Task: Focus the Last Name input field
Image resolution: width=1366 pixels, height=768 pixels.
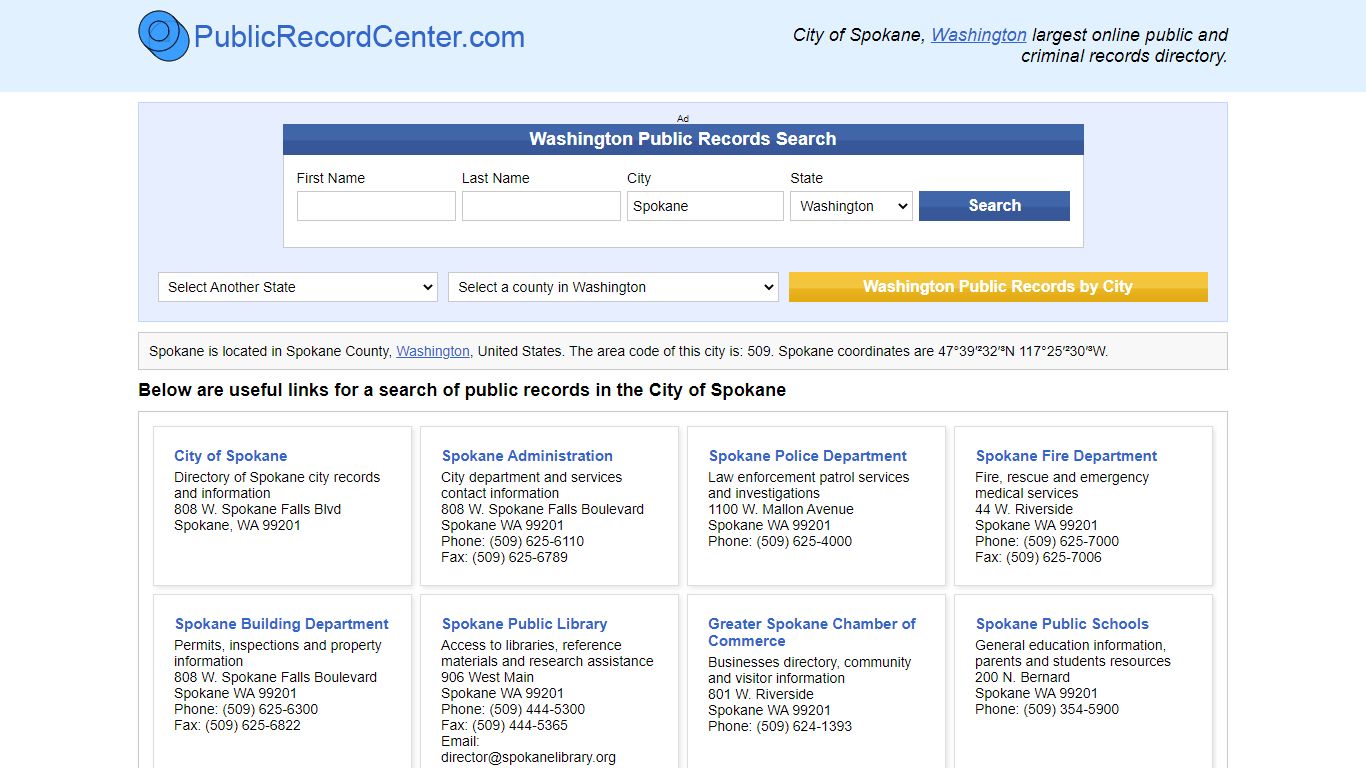Action: pos(541,206)
